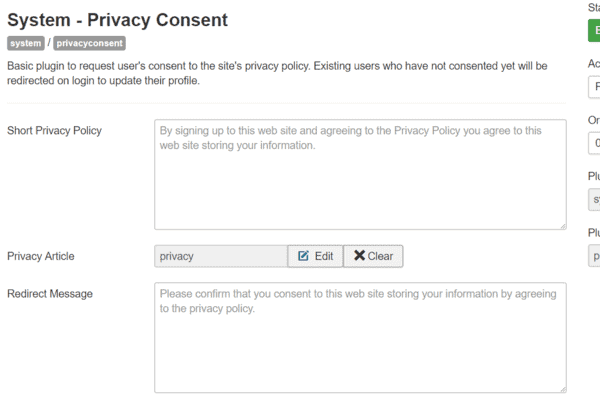Click the Short Privacy Policy label

54,131
